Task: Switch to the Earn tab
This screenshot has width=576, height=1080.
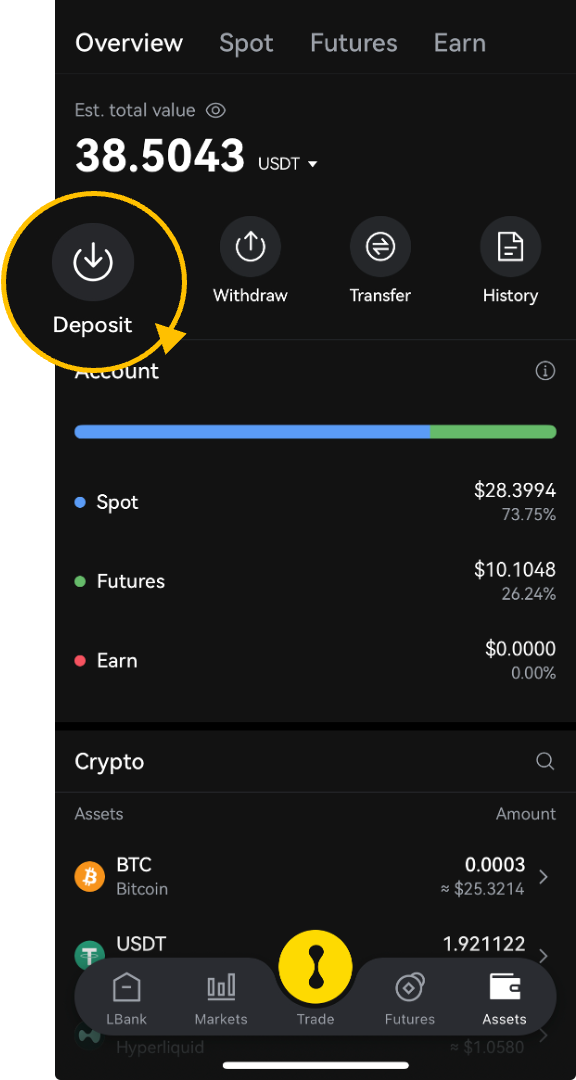Action: pos(460,43)
